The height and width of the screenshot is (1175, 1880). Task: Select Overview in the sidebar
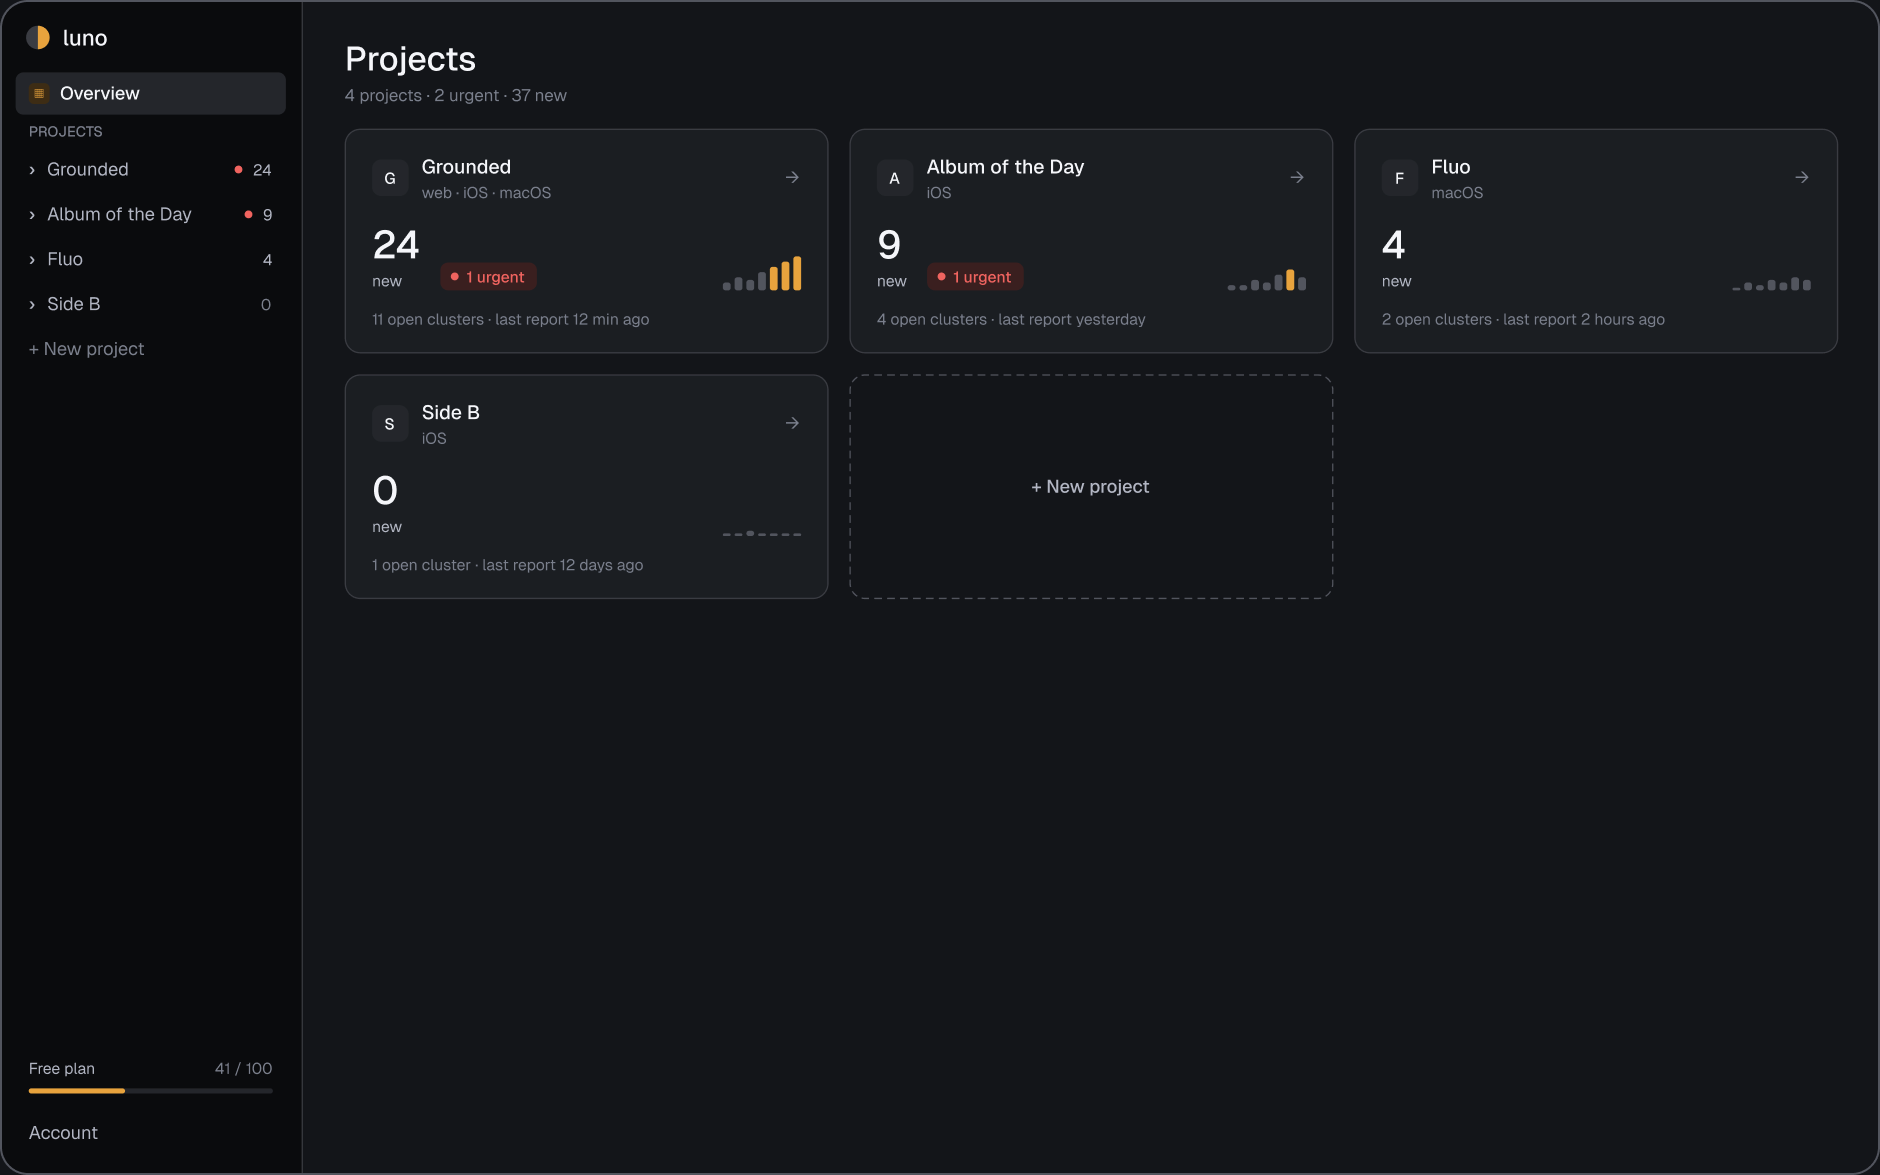coord(151,93)
